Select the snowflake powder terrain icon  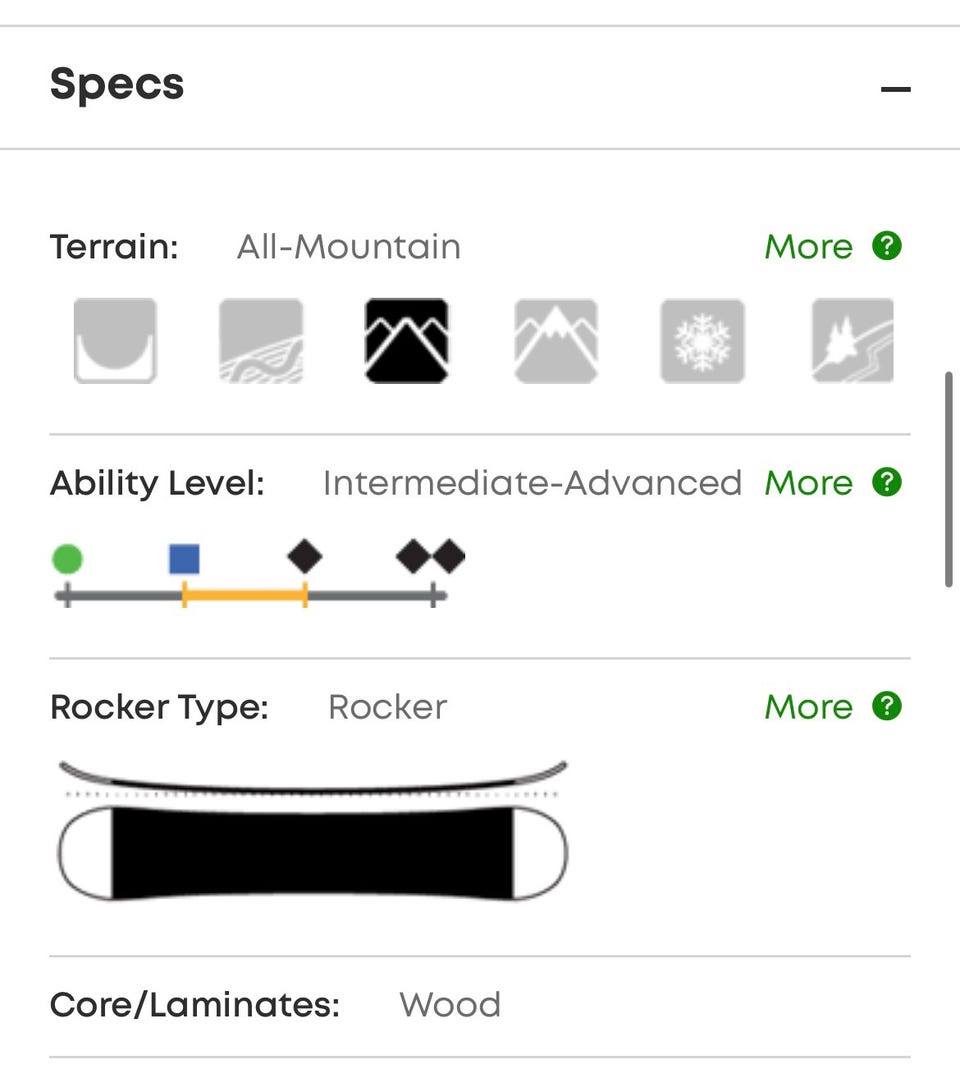tap(702, 341)
